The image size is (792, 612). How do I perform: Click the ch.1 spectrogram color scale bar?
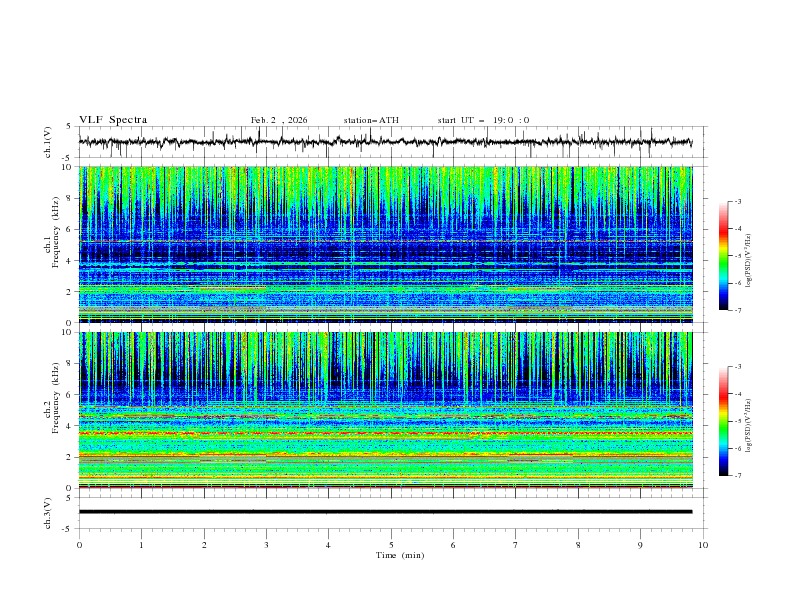coord(724,256)
